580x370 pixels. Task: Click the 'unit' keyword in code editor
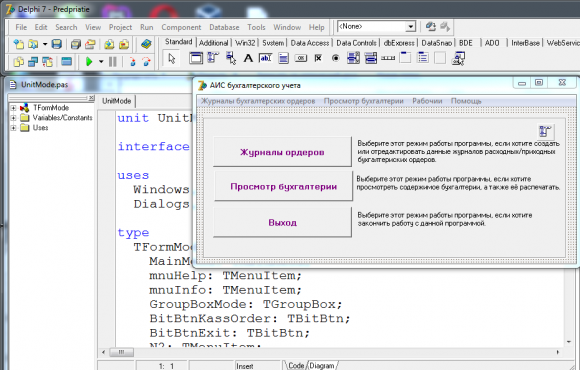tap(133, 118)
